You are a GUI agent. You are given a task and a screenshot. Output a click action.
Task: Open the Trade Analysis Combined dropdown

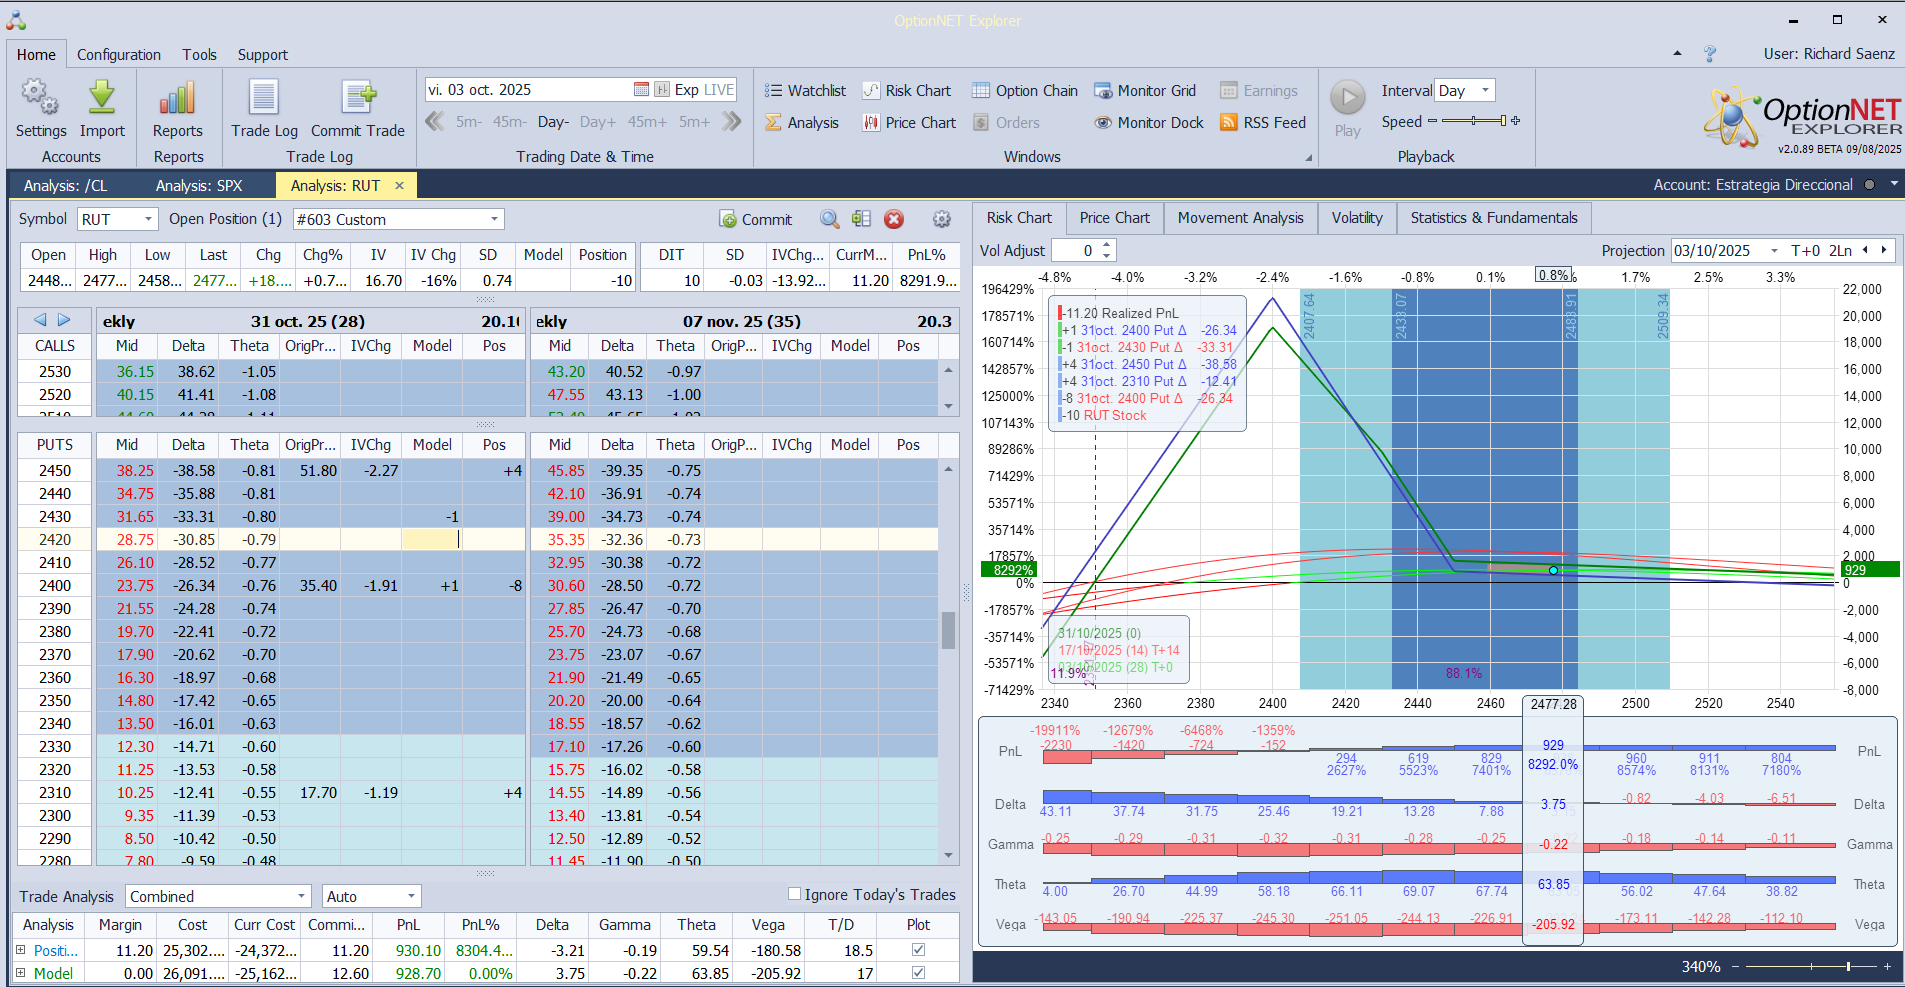tap(301, 897)
